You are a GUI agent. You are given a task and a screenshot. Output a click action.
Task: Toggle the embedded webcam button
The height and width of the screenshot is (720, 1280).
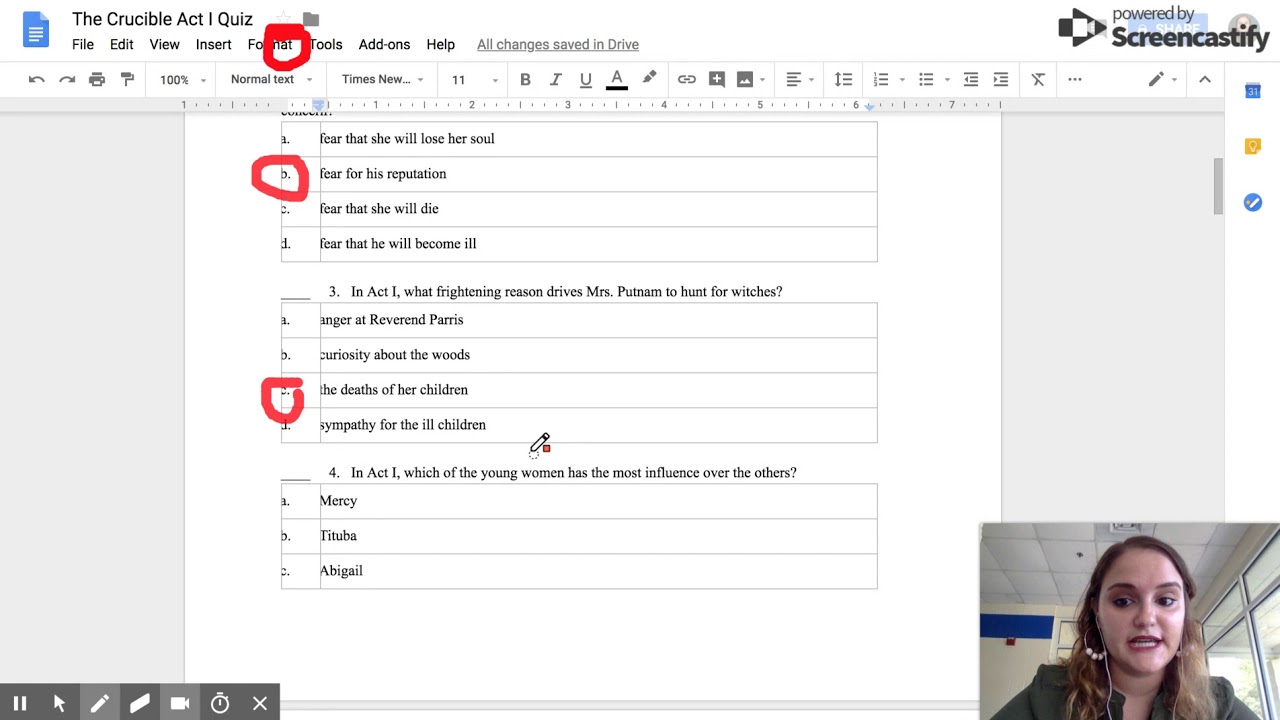[180, 704]
